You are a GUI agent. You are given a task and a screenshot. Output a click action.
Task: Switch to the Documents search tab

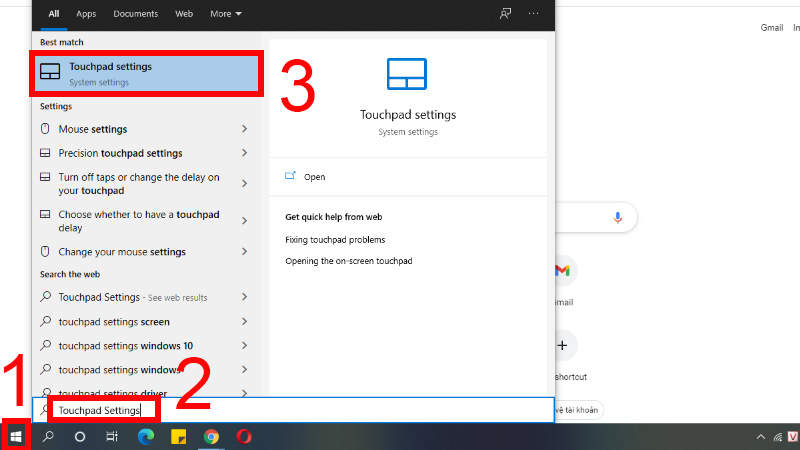136,14
